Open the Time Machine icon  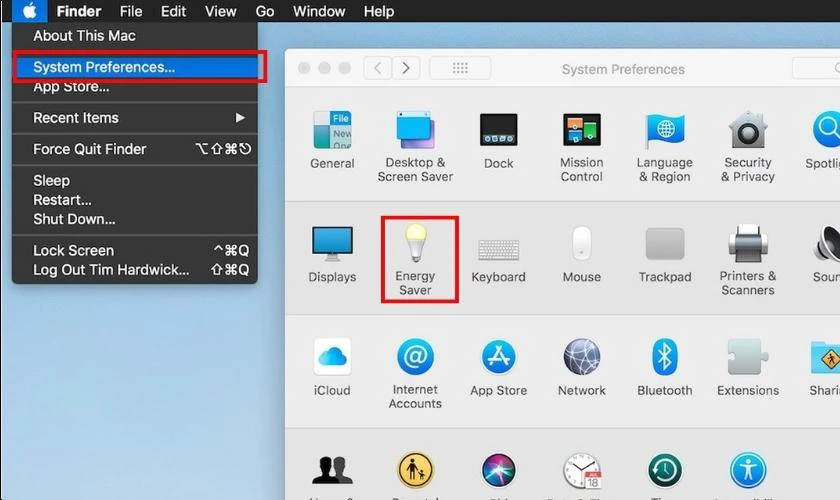coord(665,472)
